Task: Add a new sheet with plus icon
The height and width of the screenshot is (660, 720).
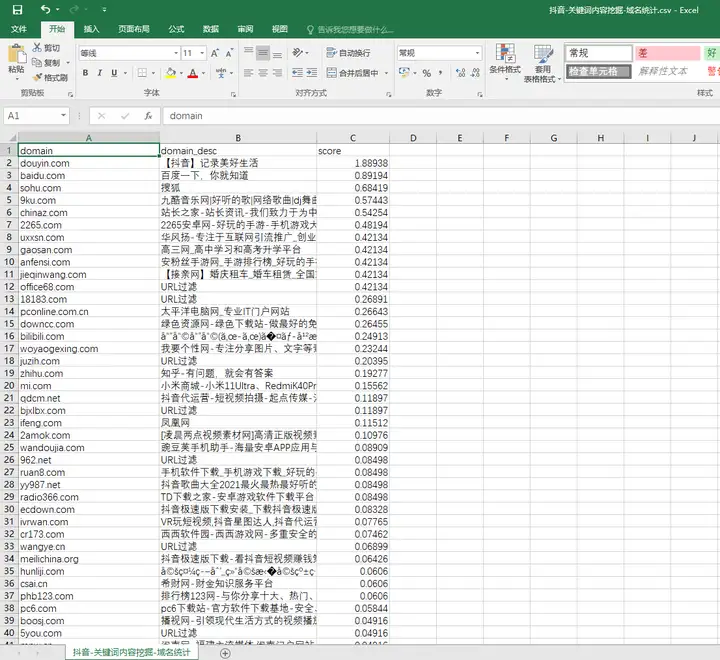Action: [x=225, y=653]
